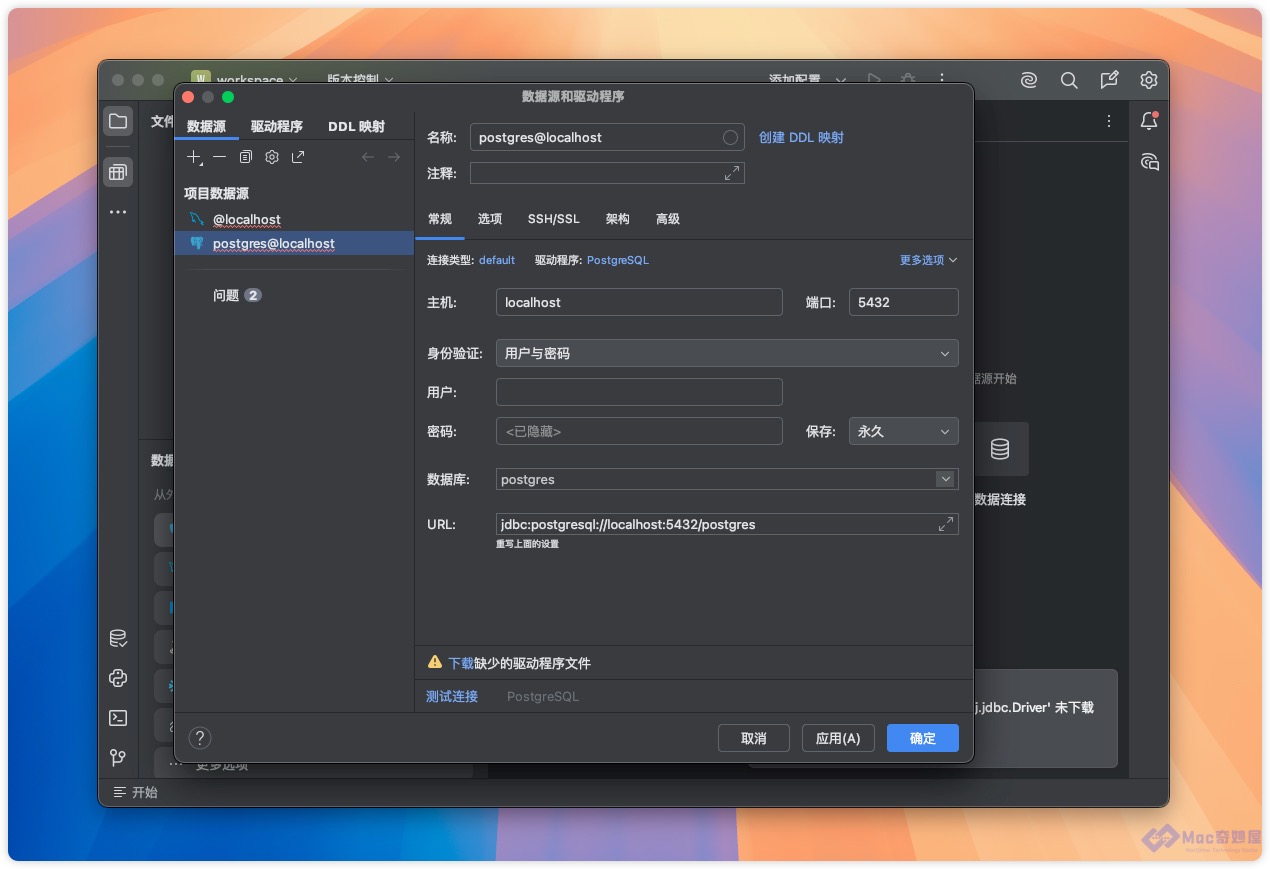Open the AI chat icon in right sidebar
The image size is (1270, 869).
click(1149, 162)
